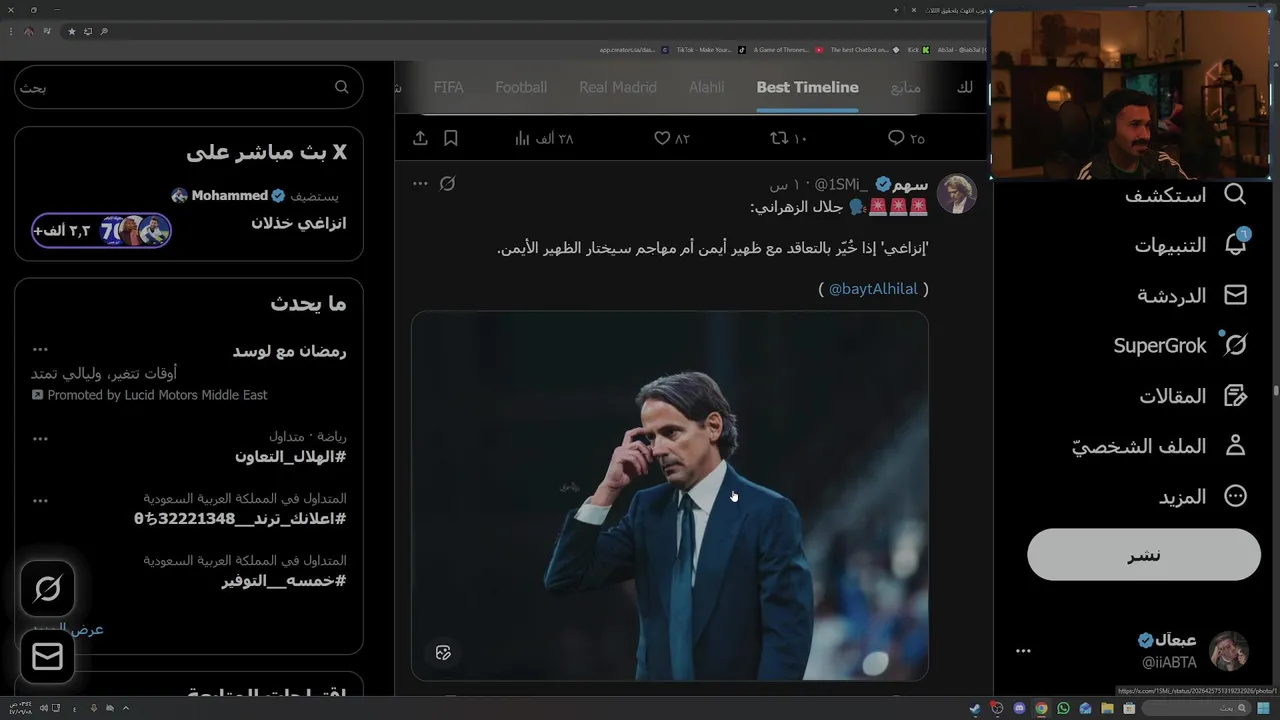Open trending hashtag #الهلال_التعاون
This screenshot has height=720, width=1280.
tap(291, 457)
